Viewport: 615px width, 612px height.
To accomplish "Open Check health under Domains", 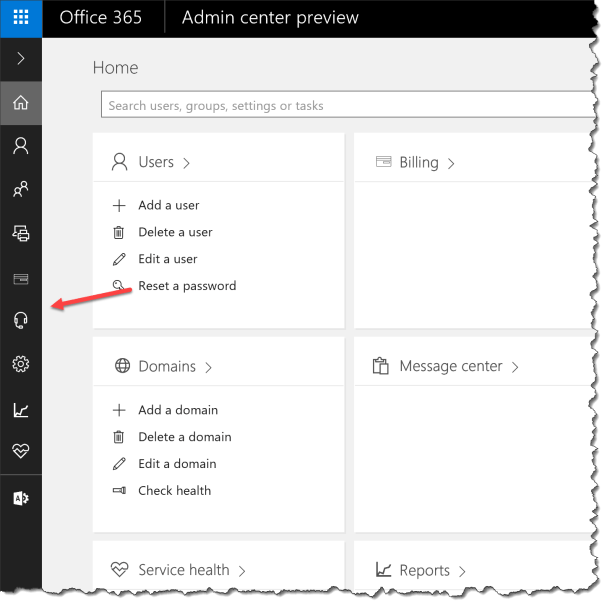I will point(174,491).
